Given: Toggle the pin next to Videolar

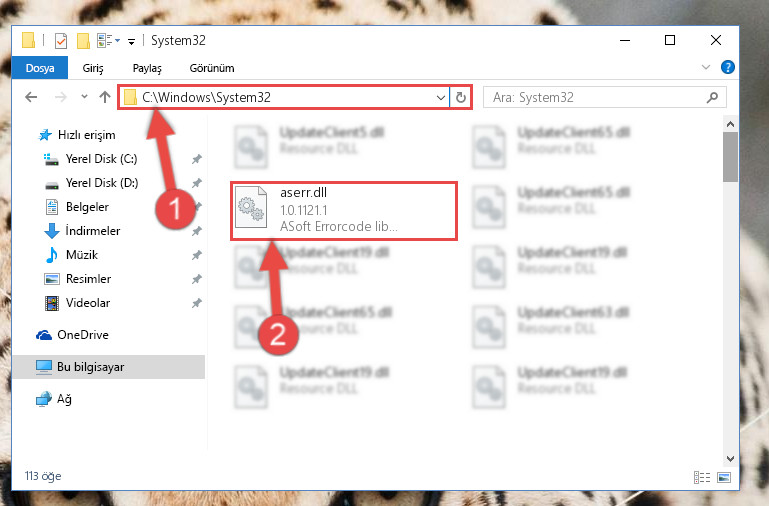Looking at the screenshot, I should click(197, 303).
